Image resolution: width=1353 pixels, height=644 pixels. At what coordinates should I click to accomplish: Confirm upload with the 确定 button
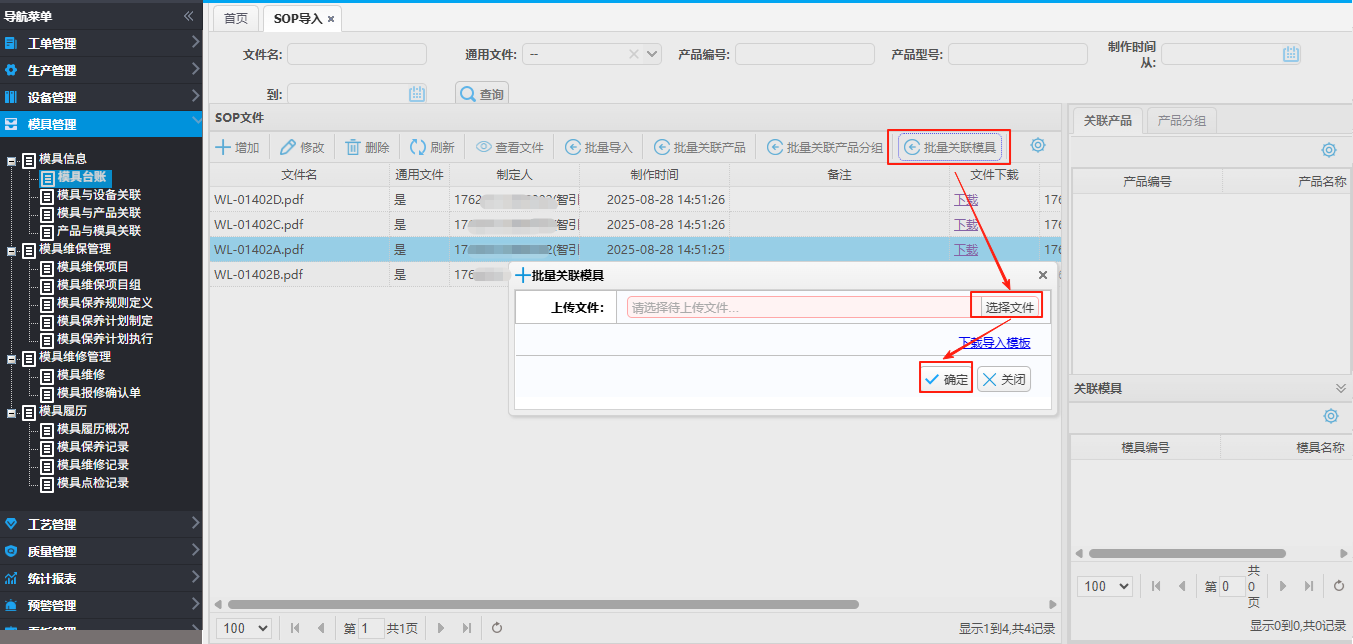[x=945, y=380]
